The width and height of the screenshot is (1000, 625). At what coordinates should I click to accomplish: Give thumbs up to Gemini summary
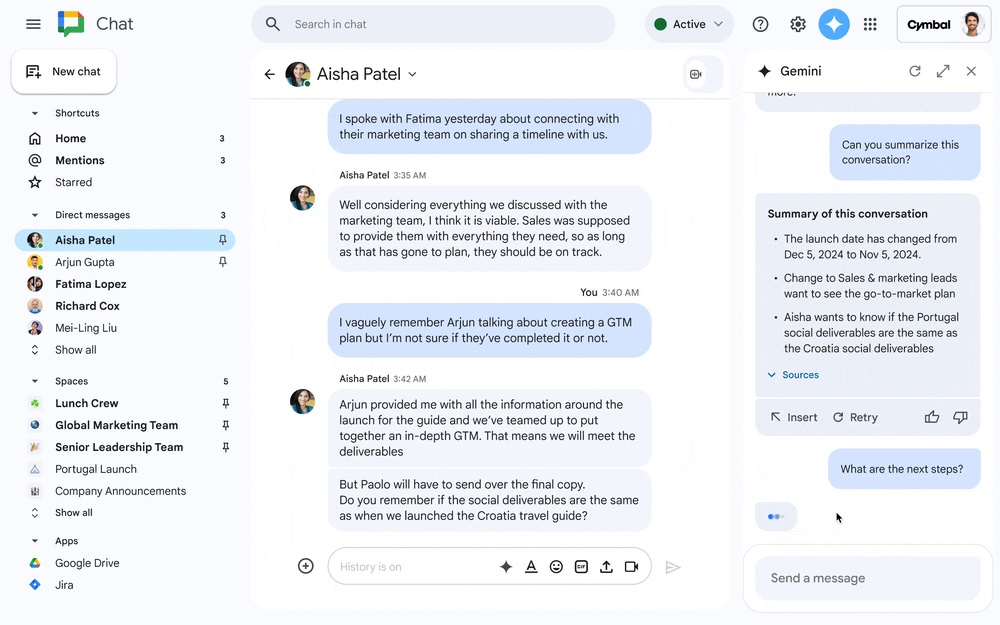(x=932, y=417)
